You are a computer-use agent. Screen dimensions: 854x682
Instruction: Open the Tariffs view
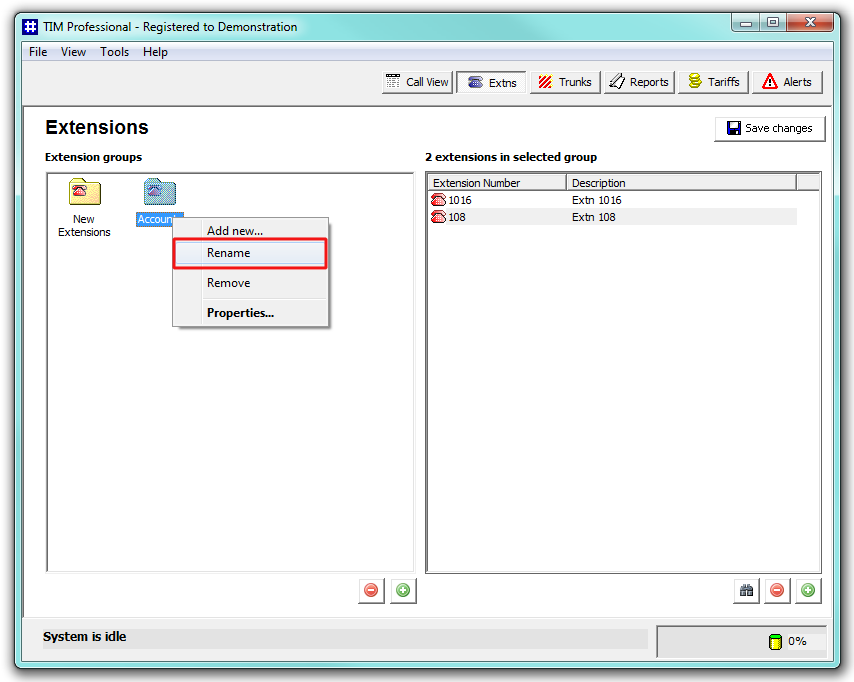713,82
